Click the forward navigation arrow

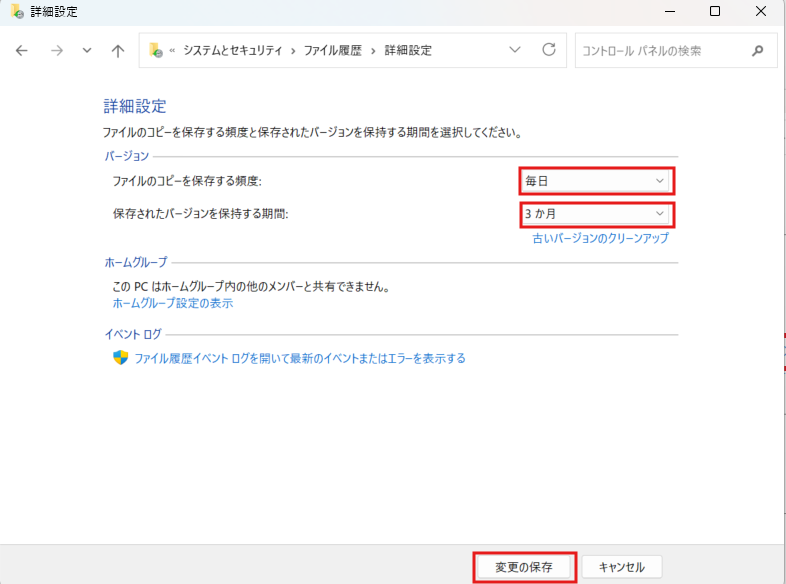coord(57,51)
